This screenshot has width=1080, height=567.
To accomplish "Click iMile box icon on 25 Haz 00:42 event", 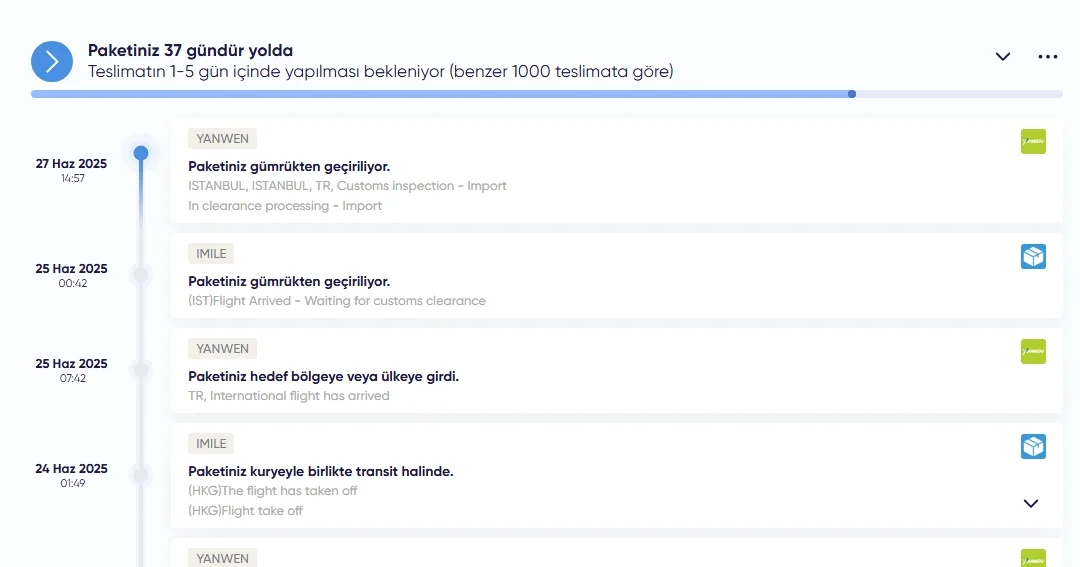I will [1033, 257].
